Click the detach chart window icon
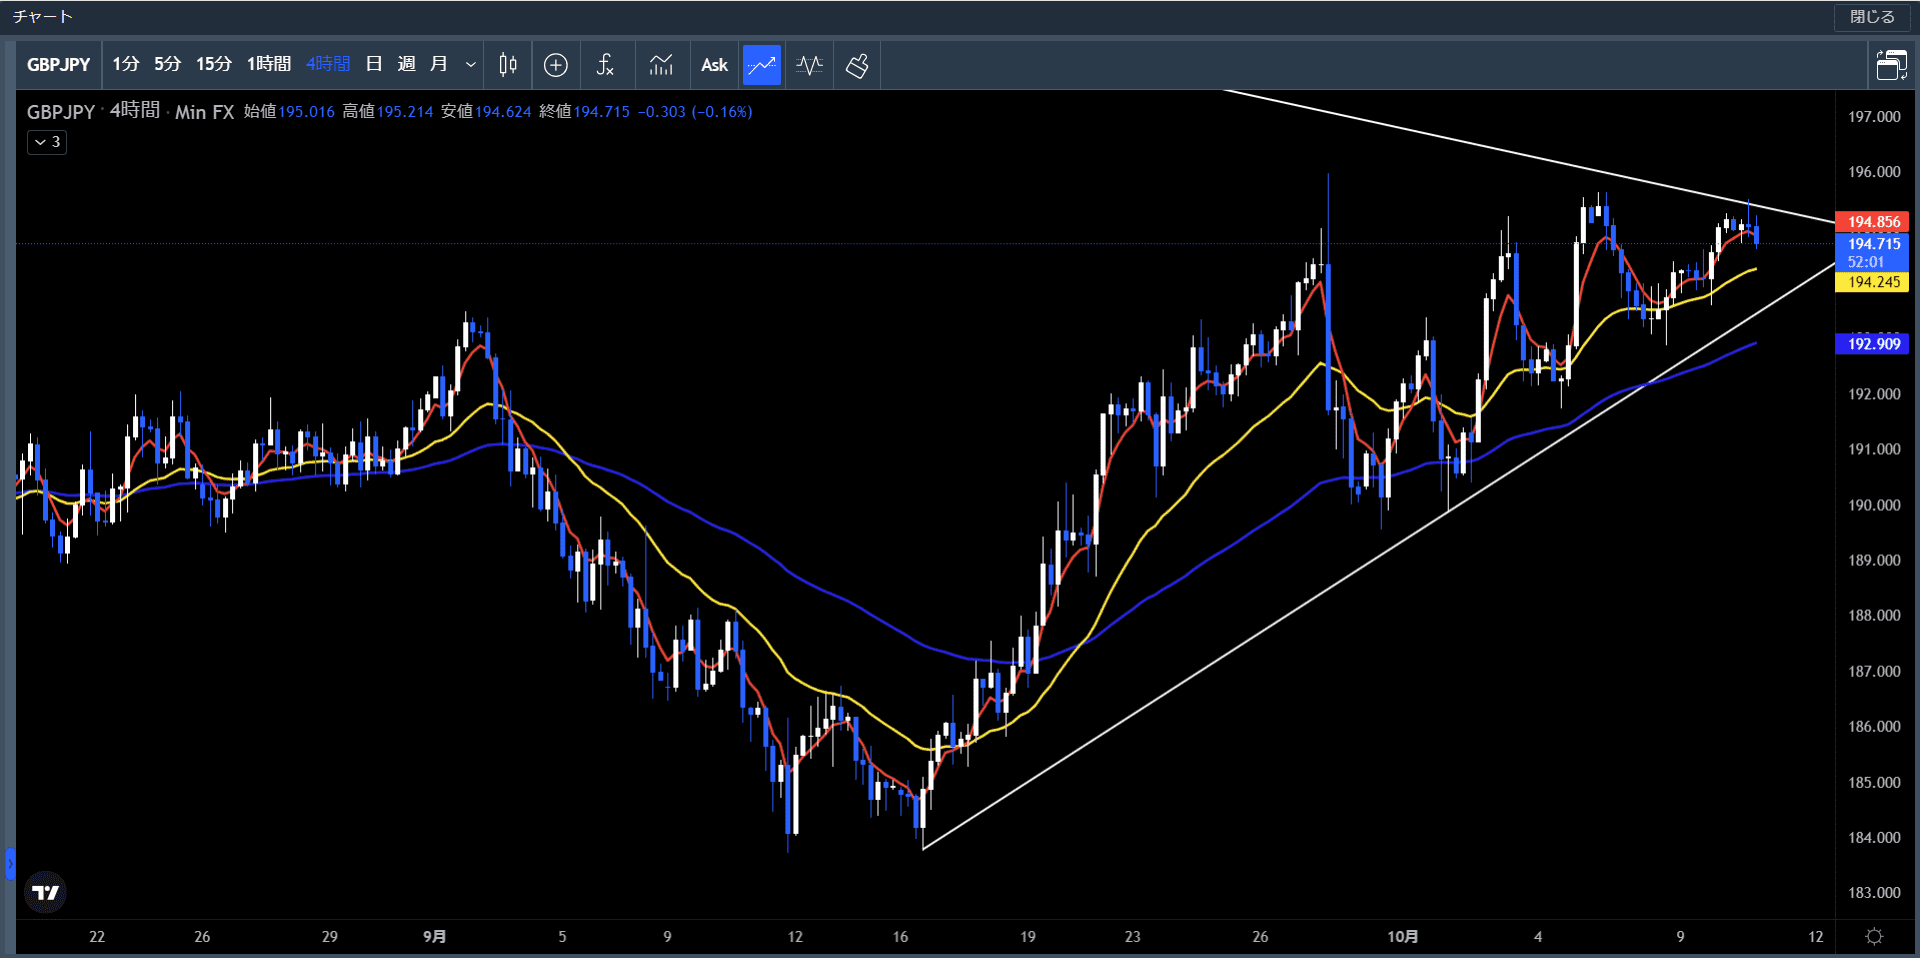 pos(1891,65)
